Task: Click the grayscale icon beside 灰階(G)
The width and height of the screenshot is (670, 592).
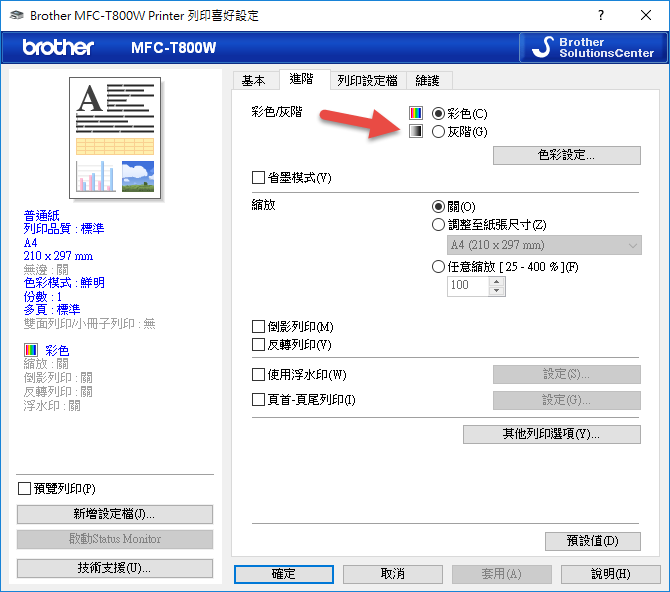Action: pos(416,131)
